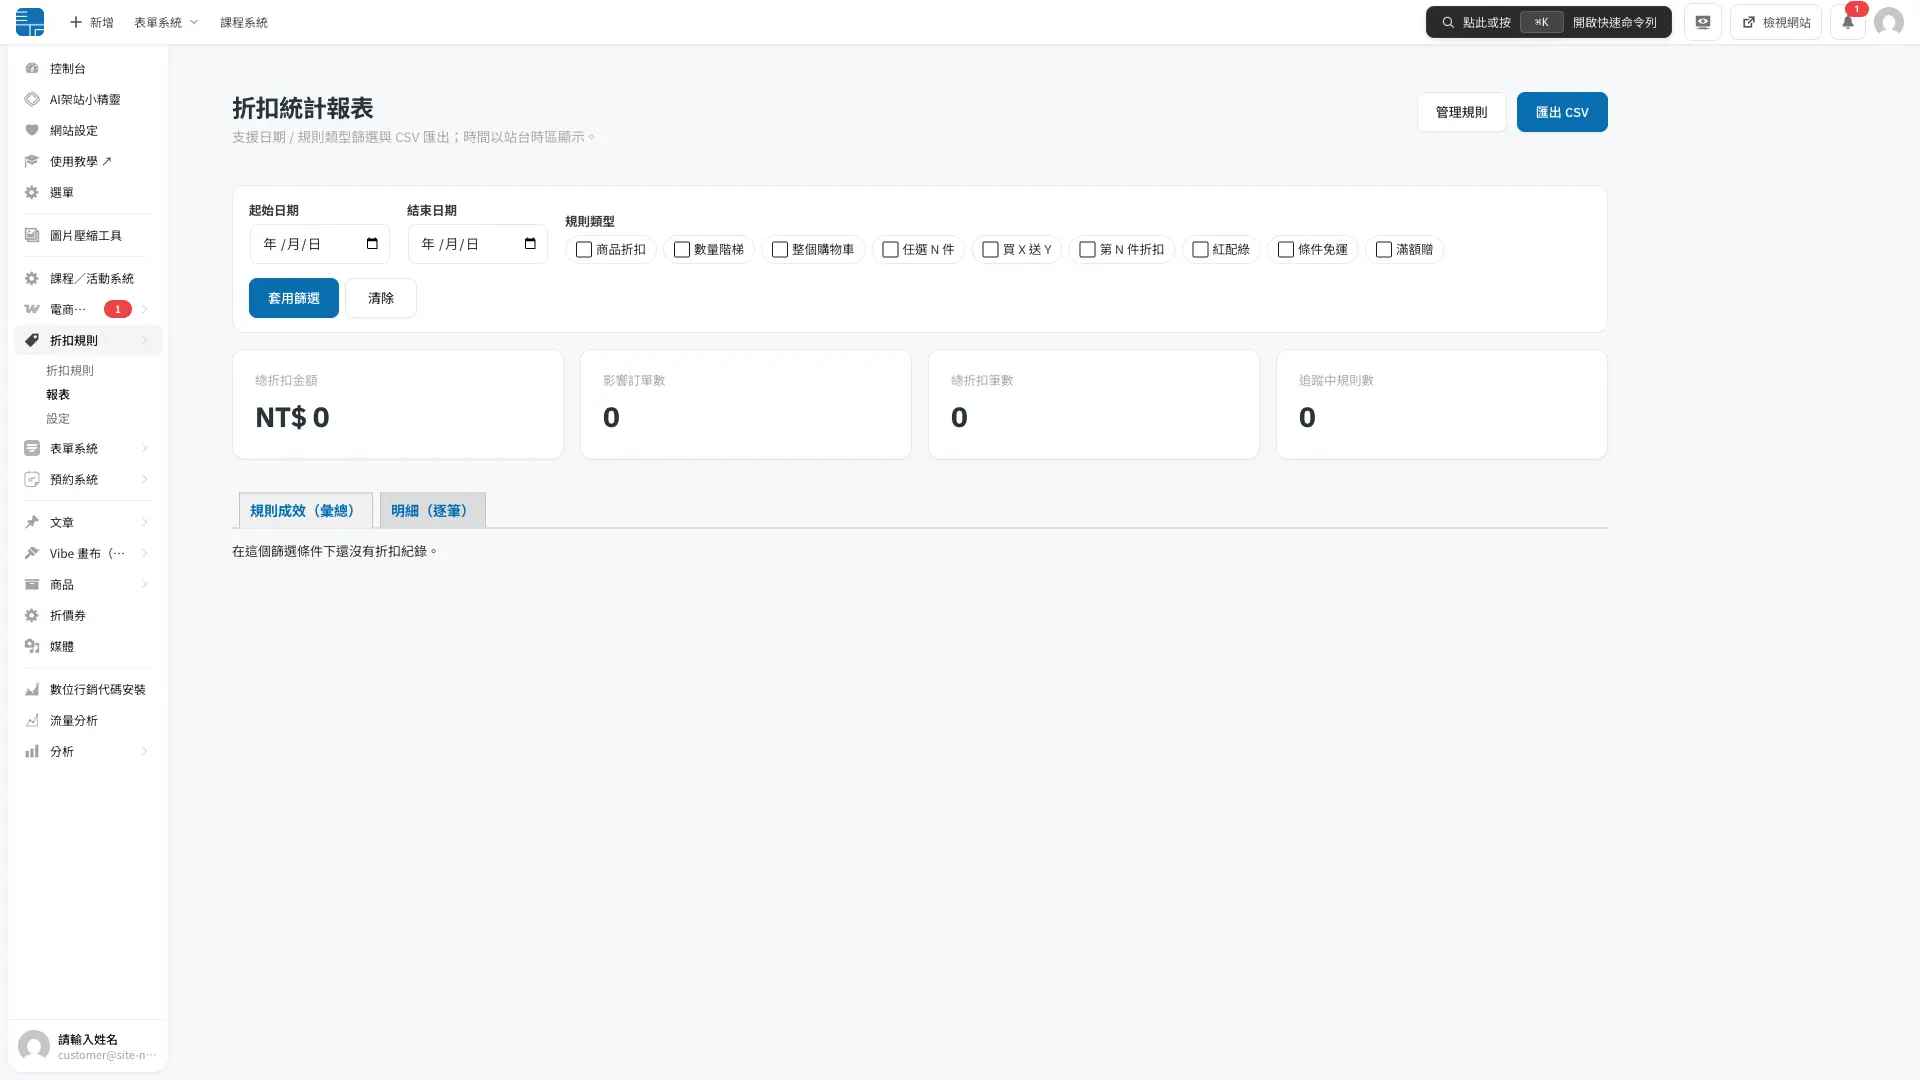Switch to the 規則成效（彙總）tab
1920x1080 pixels.
[x=305, y=510]
